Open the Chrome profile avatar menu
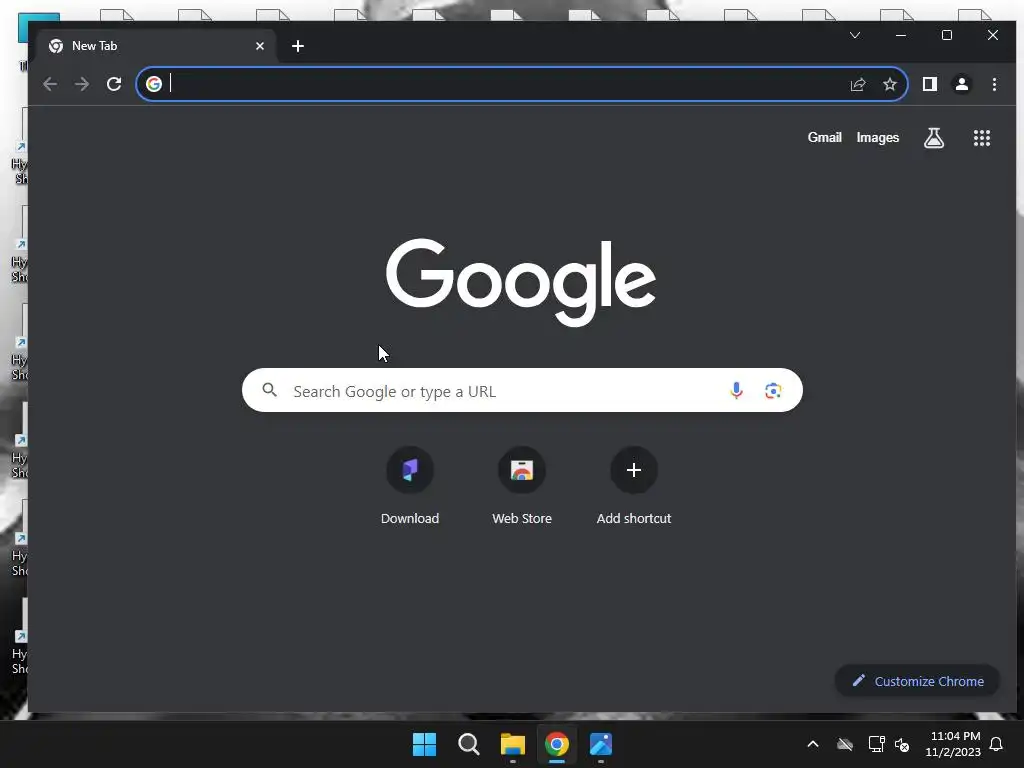The width and height of the screenshot is (1024, 768). coord(962,84)
